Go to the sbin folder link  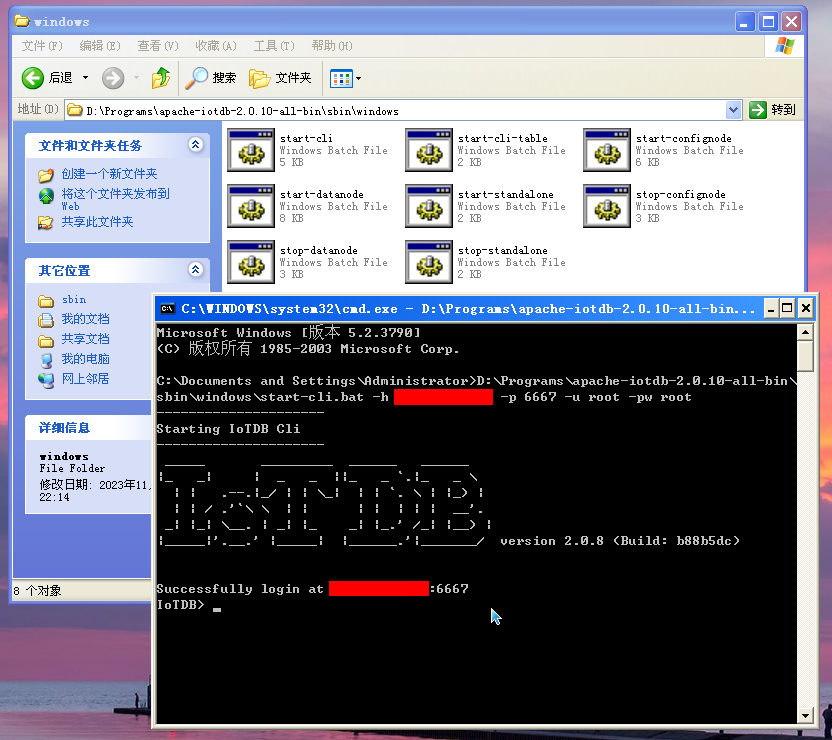(74, 300)
